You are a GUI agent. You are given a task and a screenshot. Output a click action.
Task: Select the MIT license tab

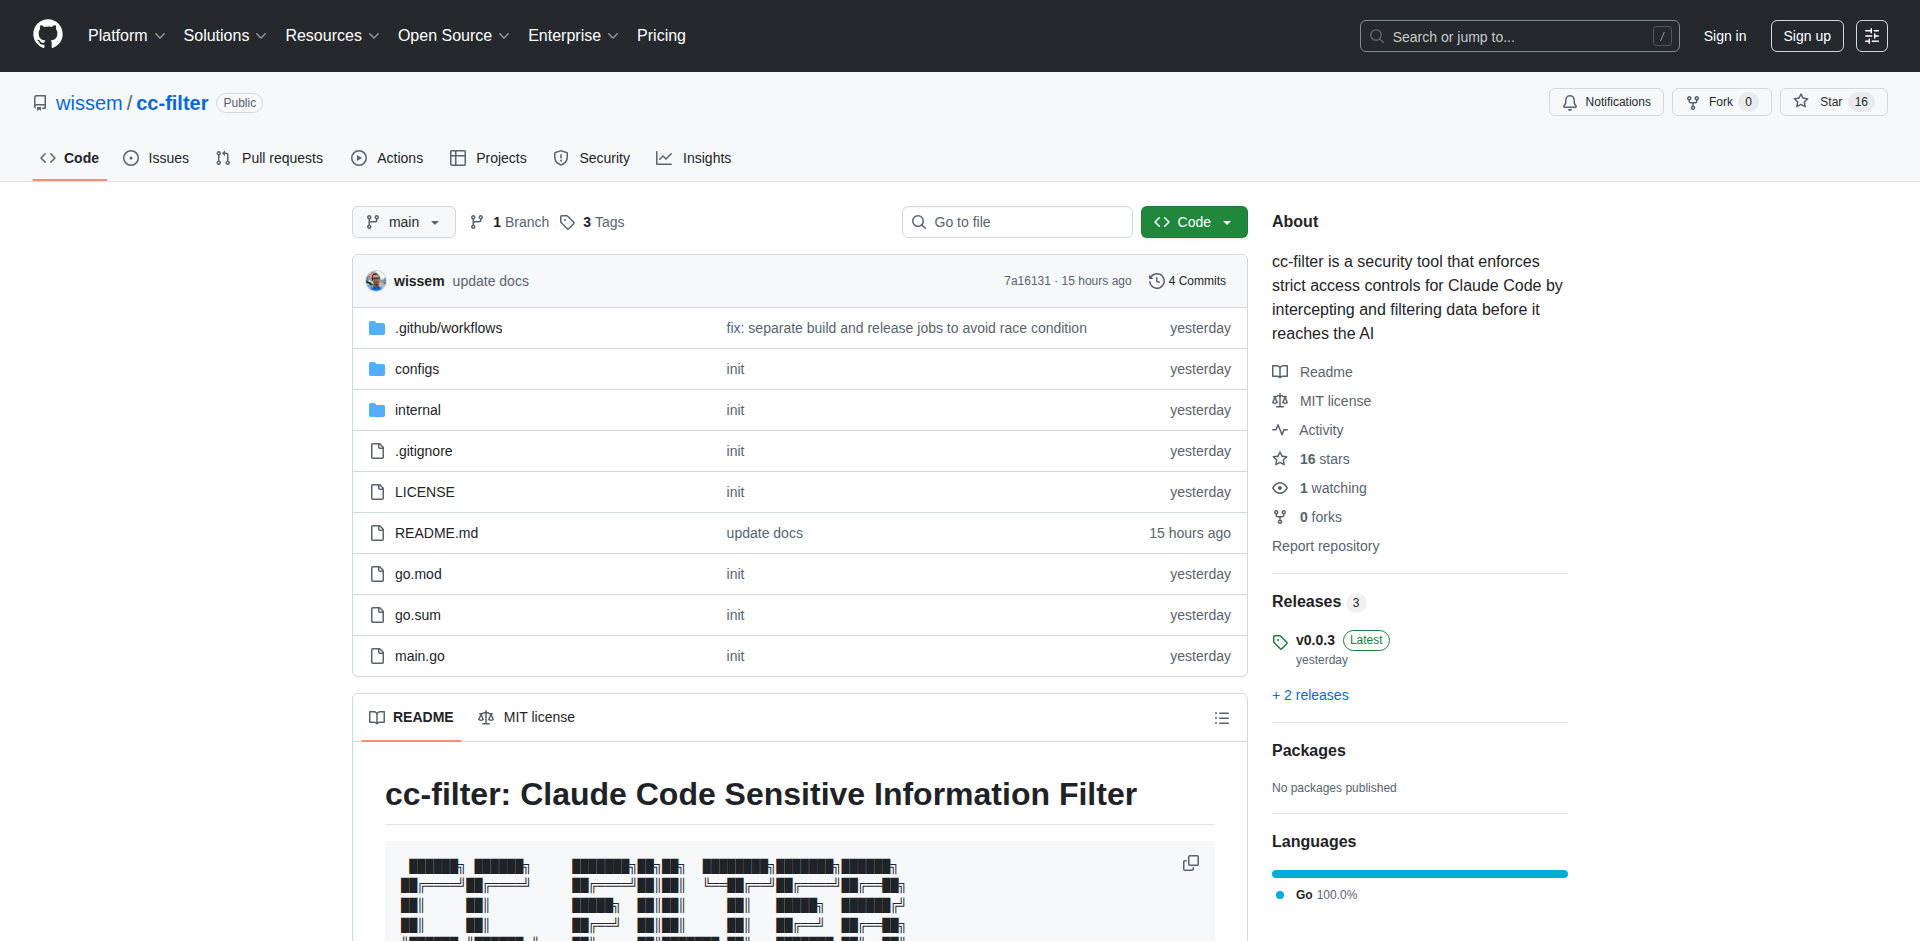527,717
